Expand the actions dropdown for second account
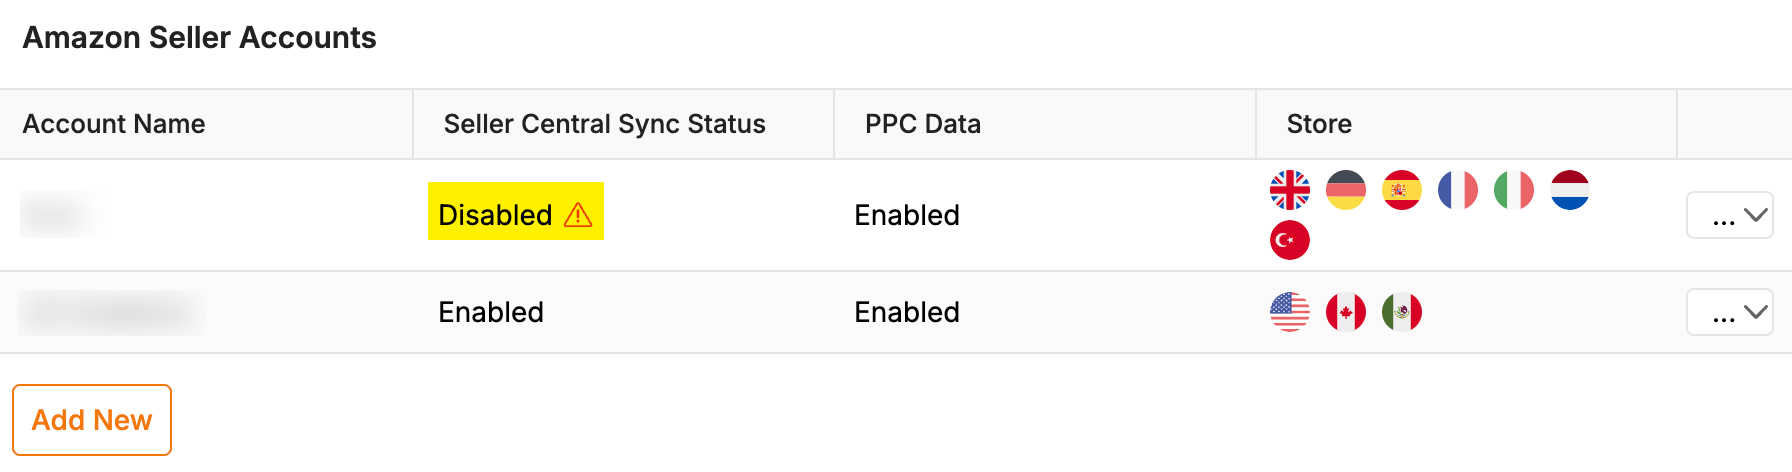The width and height of the screenshot is (1792, 472). tap(1730, 312)
